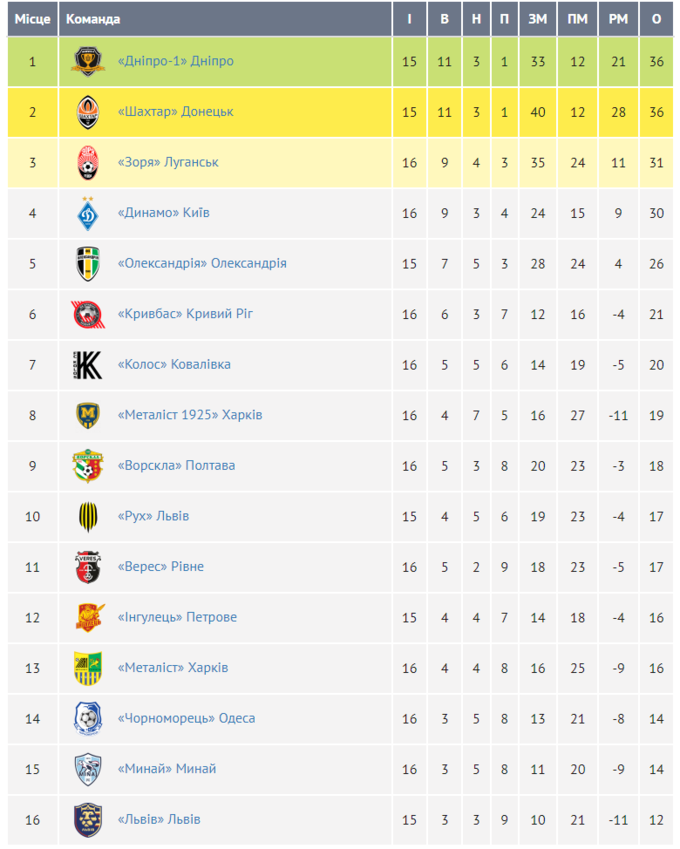Click the Kolos Kovalivka club logo
This screenshot has width=680, height=849.
click(x=88, y=365)
